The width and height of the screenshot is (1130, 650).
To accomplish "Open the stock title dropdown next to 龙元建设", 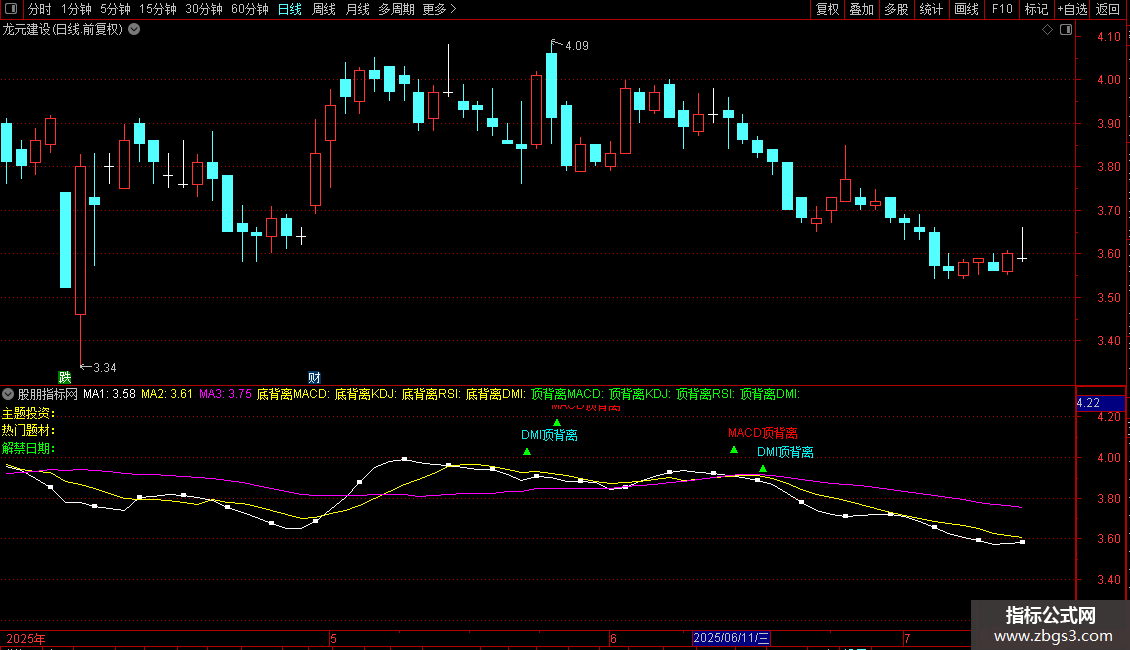I will [134, 30].
